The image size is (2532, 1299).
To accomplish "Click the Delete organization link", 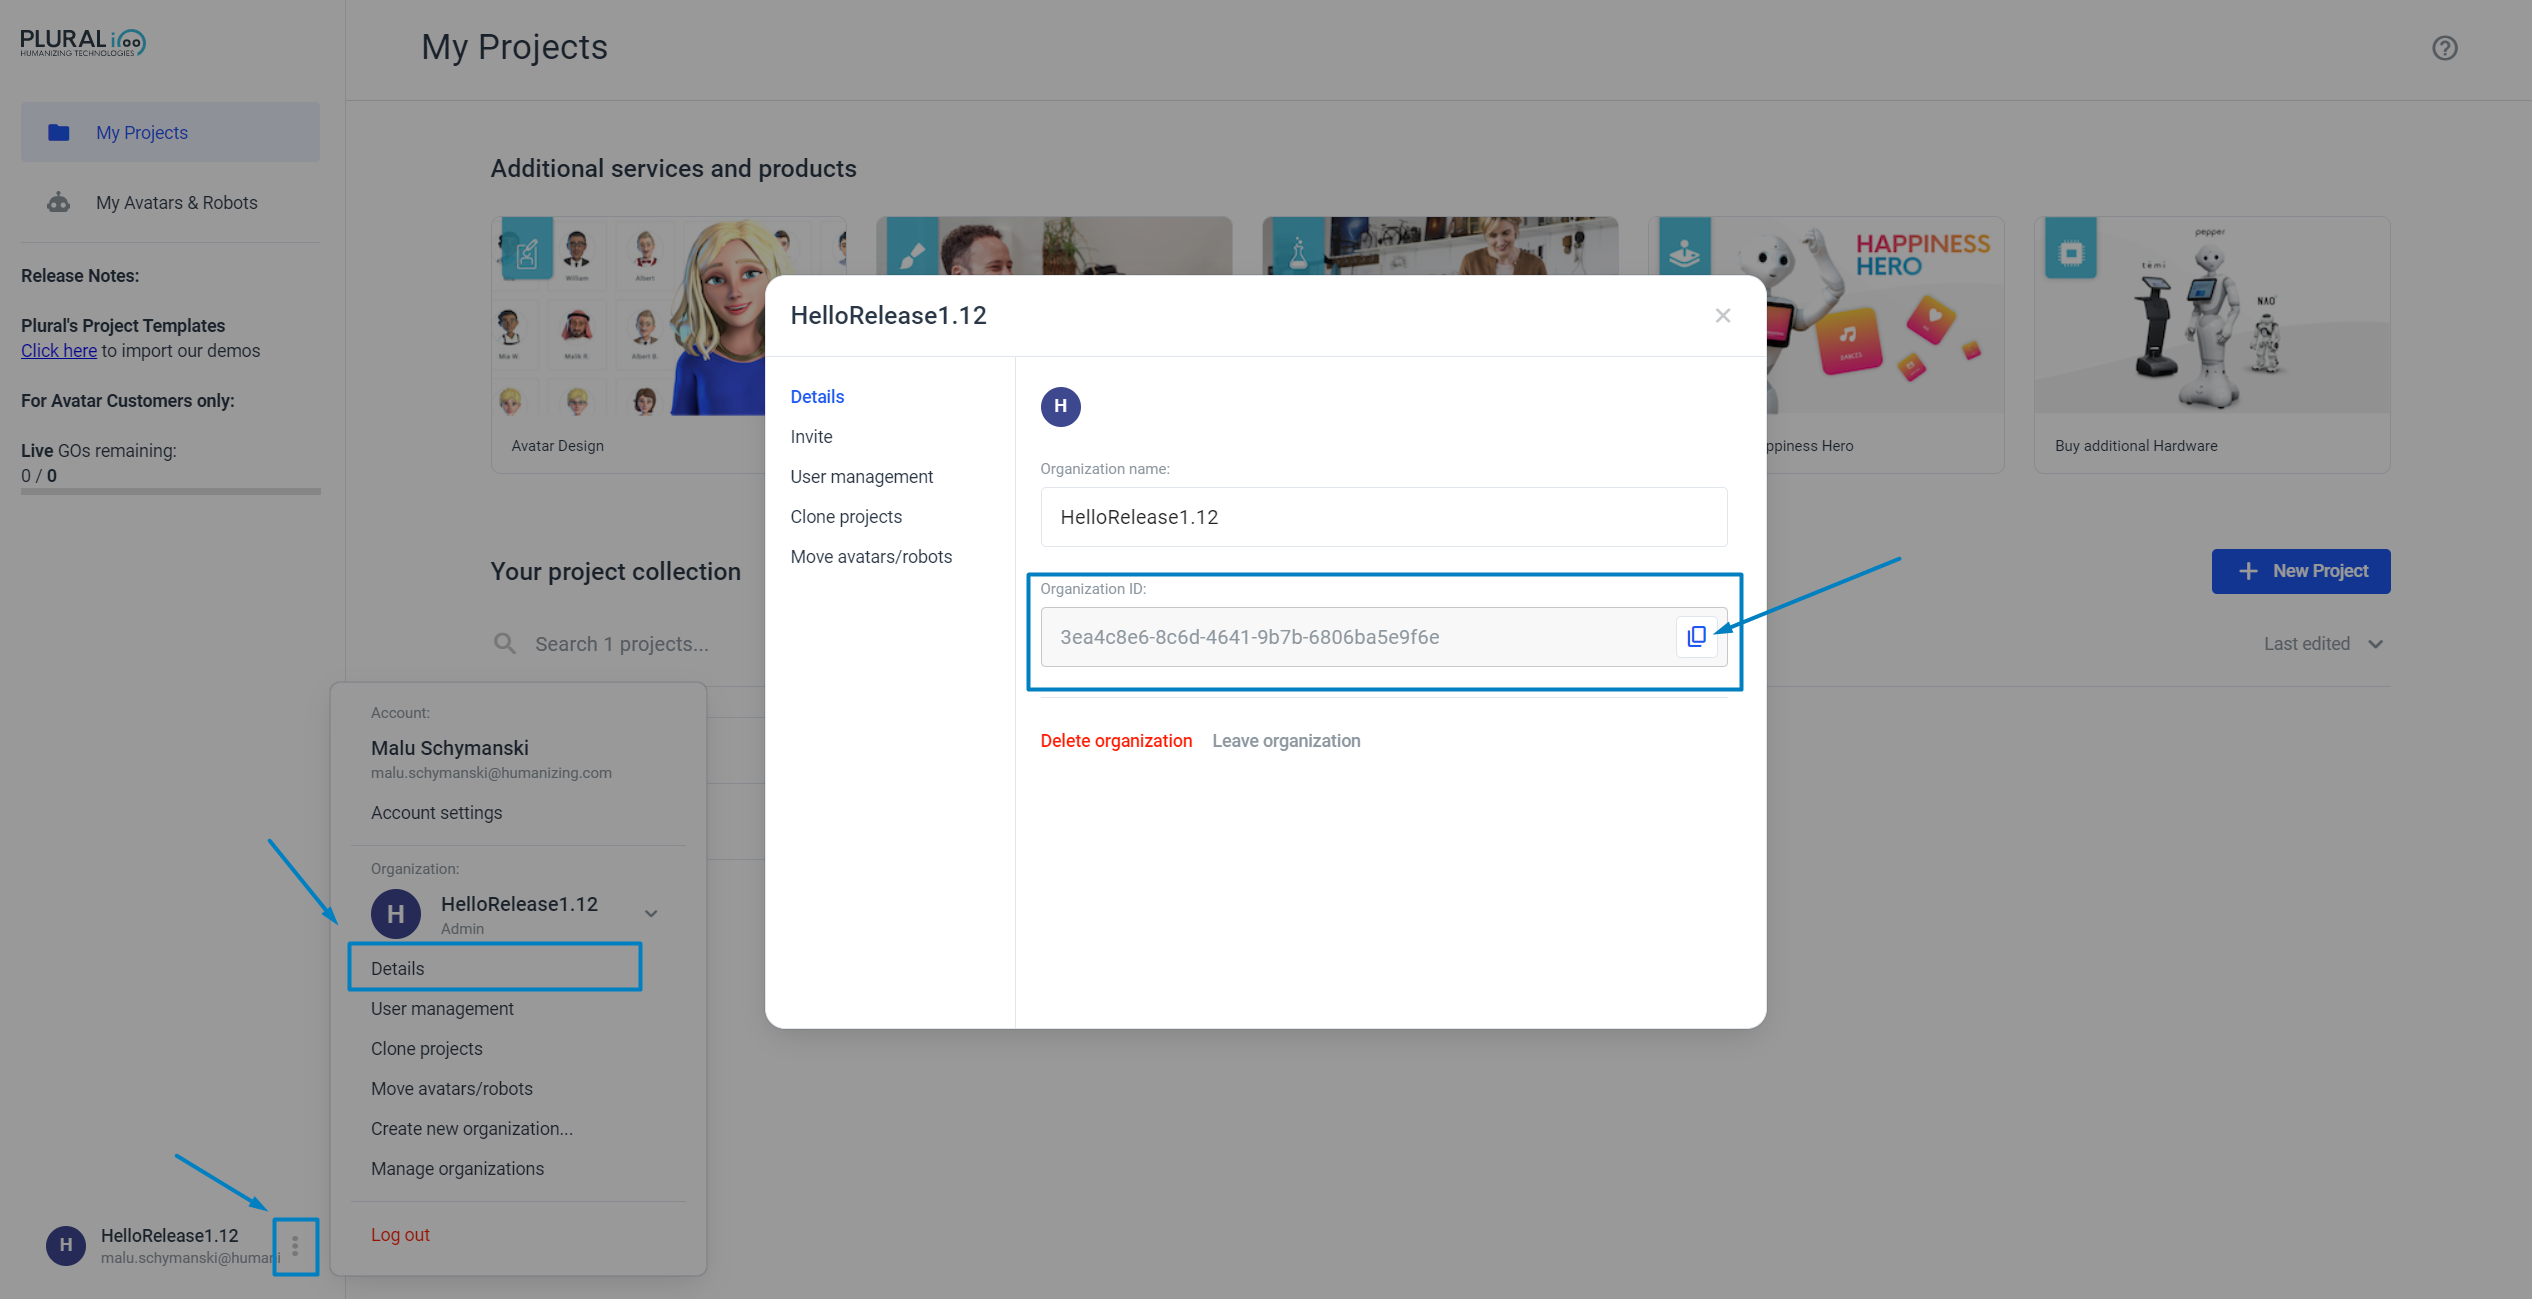I will coord(1116,741).
